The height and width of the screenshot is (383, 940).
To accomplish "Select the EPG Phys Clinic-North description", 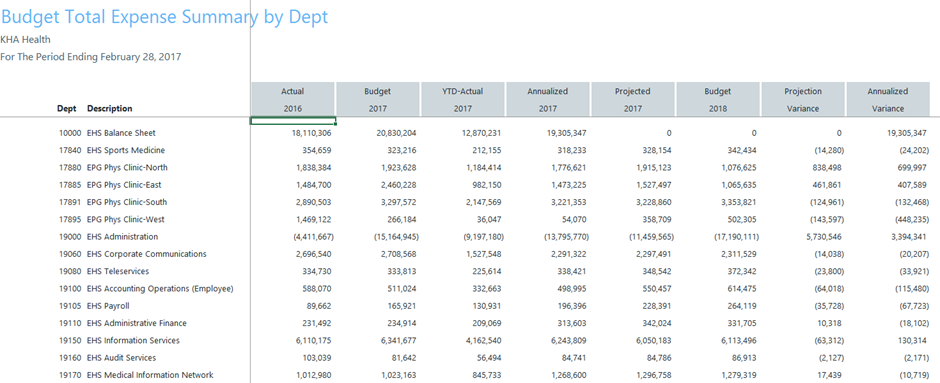I will (x=128, y=168).
